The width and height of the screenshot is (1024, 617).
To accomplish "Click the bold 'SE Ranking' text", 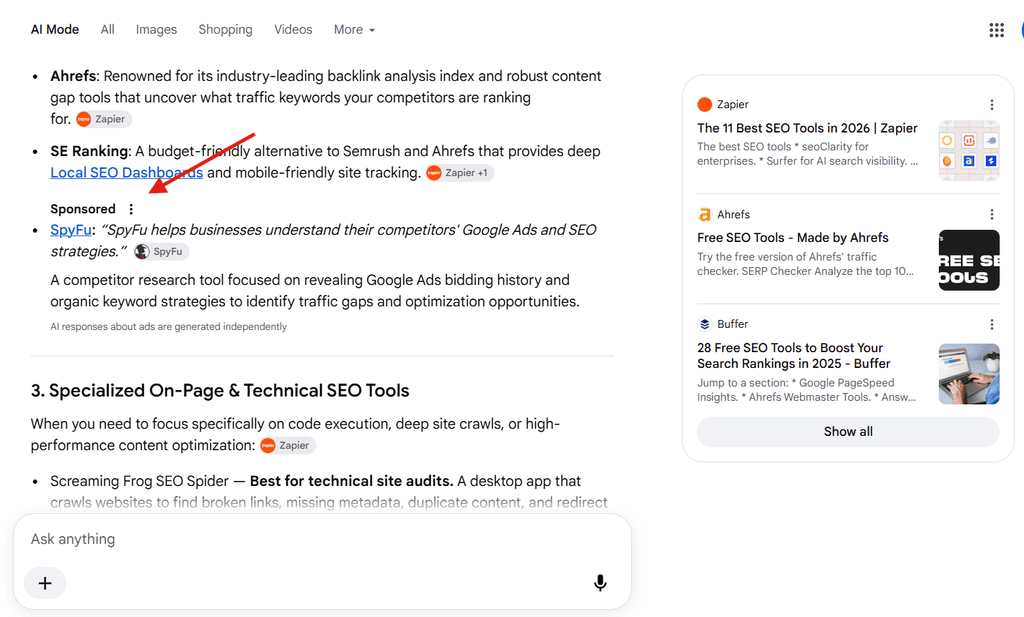I will click(x=89, y=151).
